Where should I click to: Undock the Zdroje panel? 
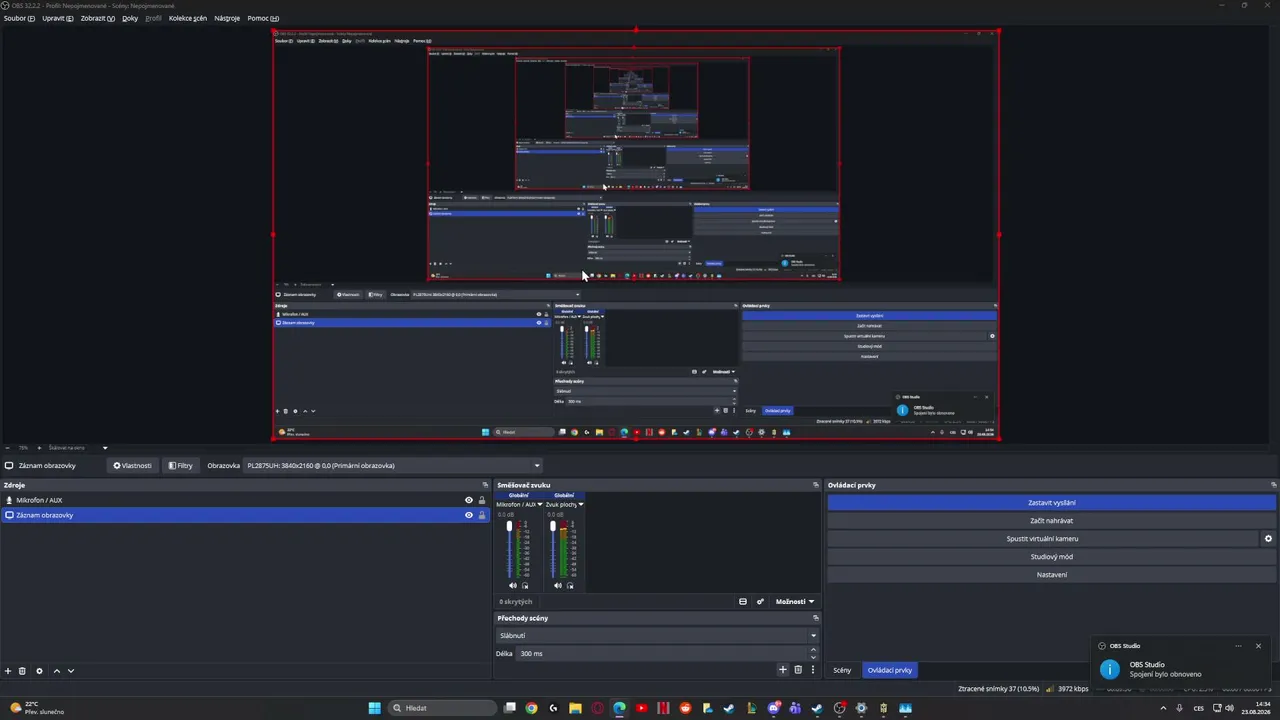tap(485, 485)
